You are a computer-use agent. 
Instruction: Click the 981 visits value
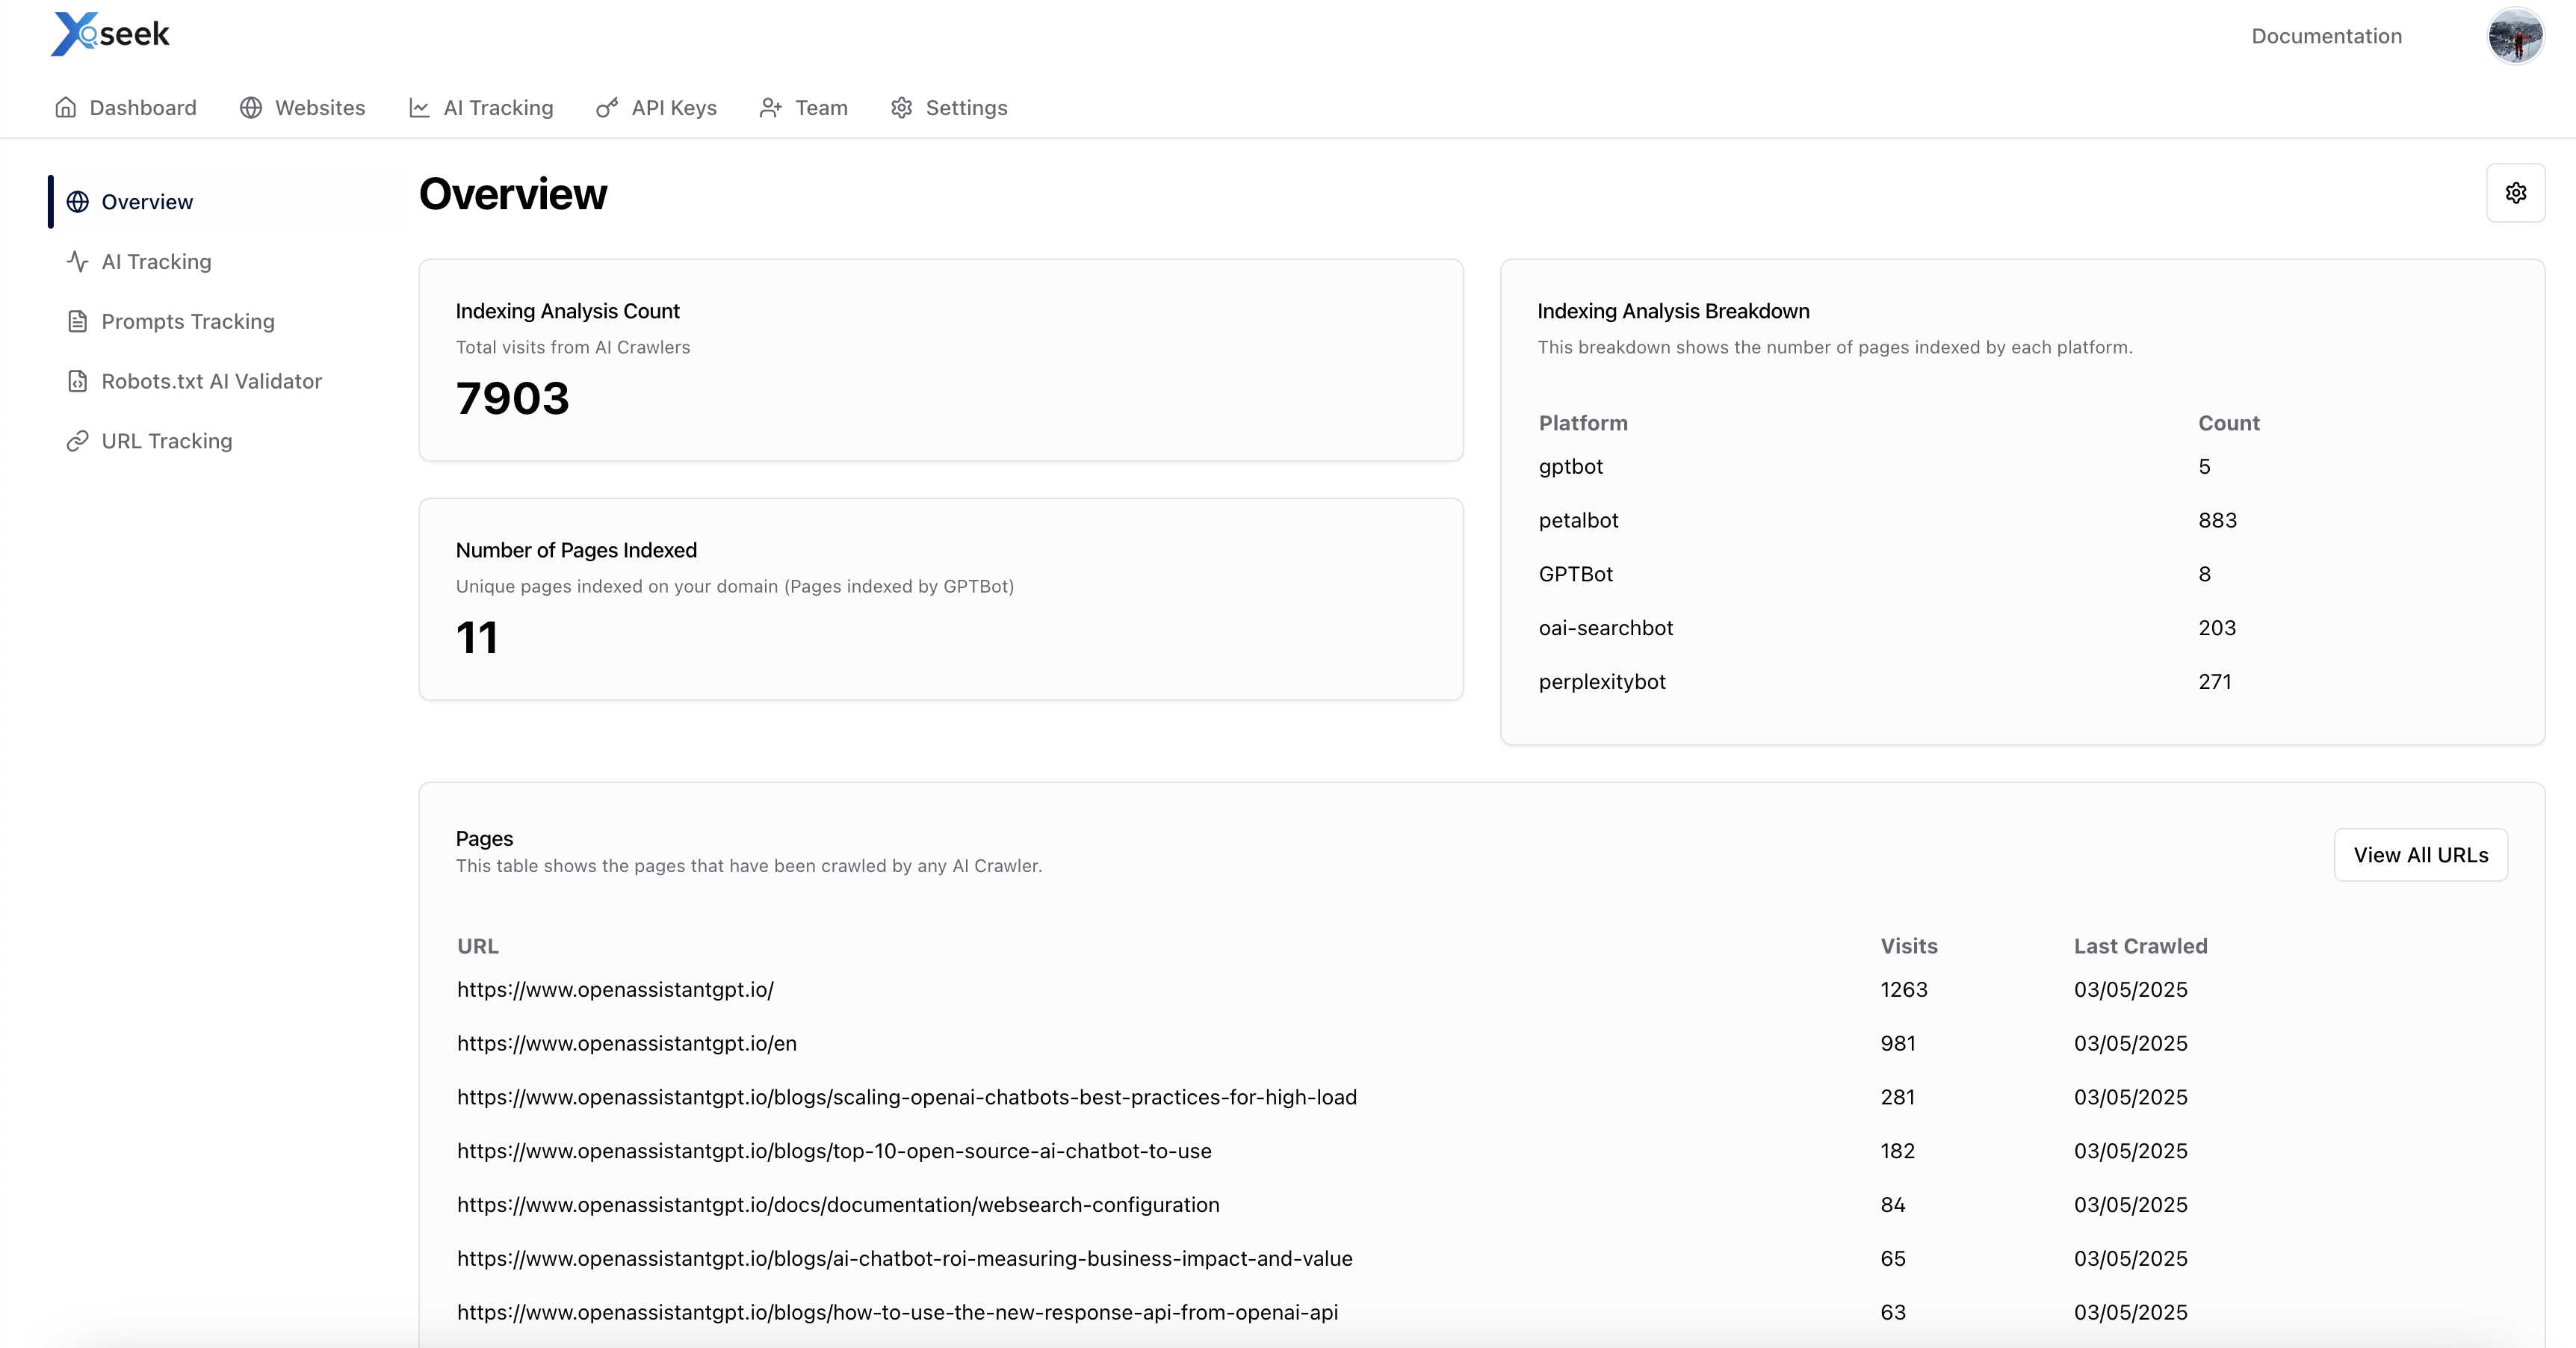point(1898,1044)
